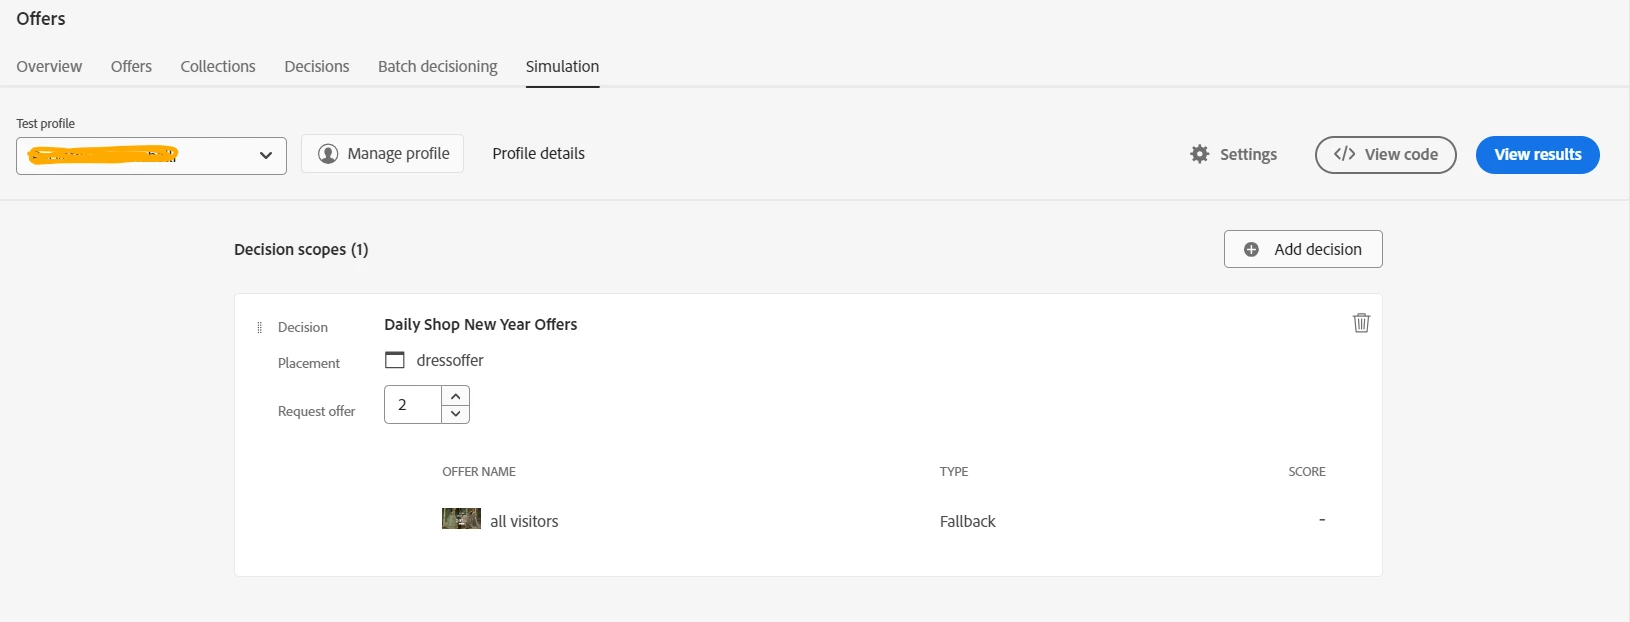Image resolution: width=1630 pixels, height=622 pixels.
Task: Open the all visitors offer thumbnail
Action: pos(461,519)
